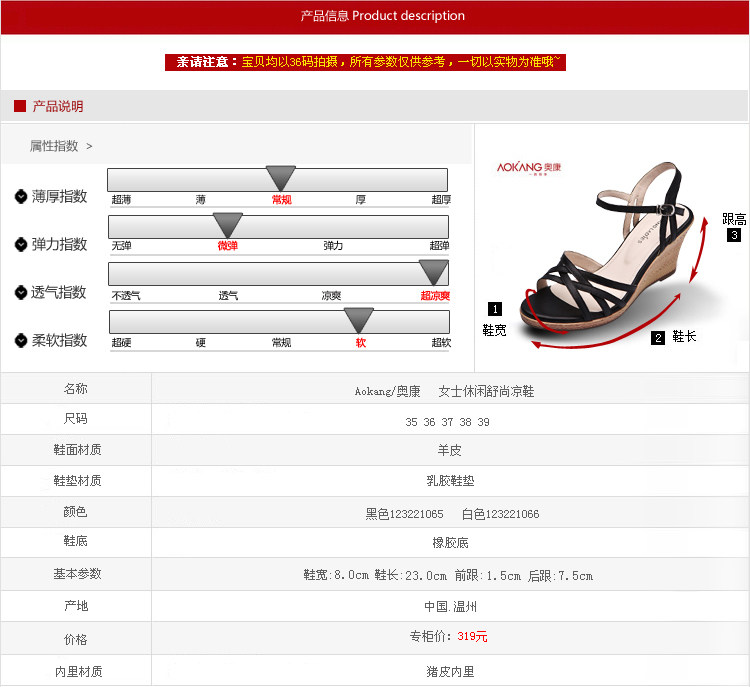Click the chevron icon beside 薄厚指数

(21, 196)
